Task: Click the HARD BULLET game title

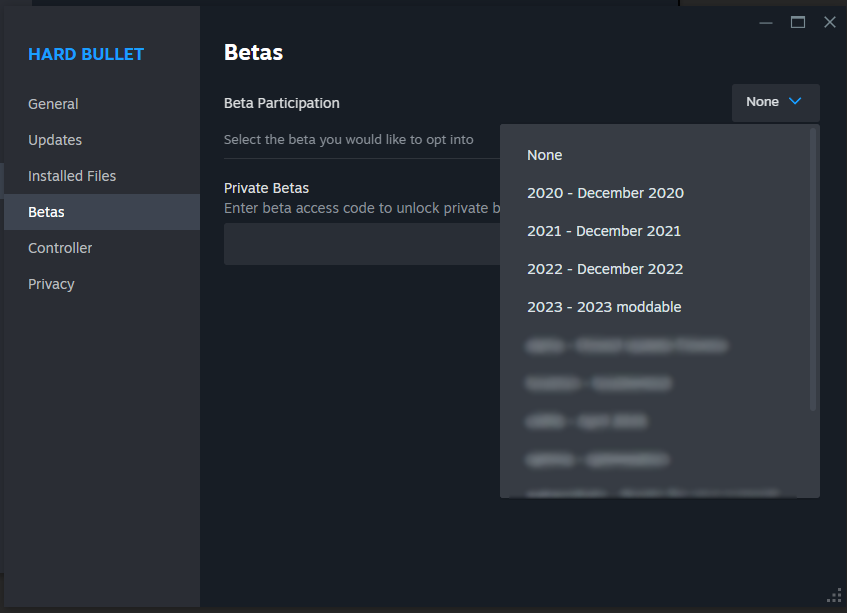Action: click(86, 55)
